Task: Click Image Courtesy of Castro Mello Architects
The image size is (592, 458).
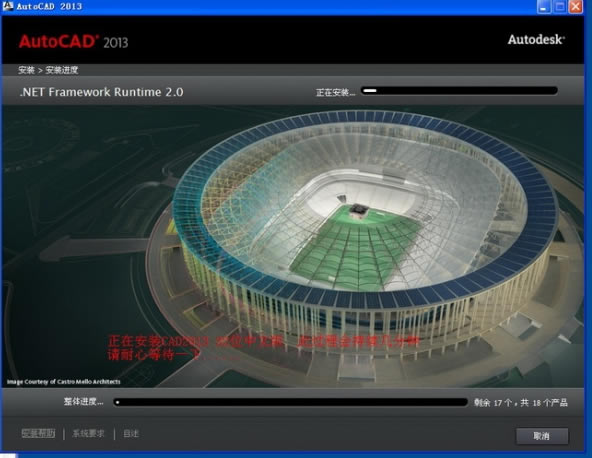Action: tap(63, 382)
